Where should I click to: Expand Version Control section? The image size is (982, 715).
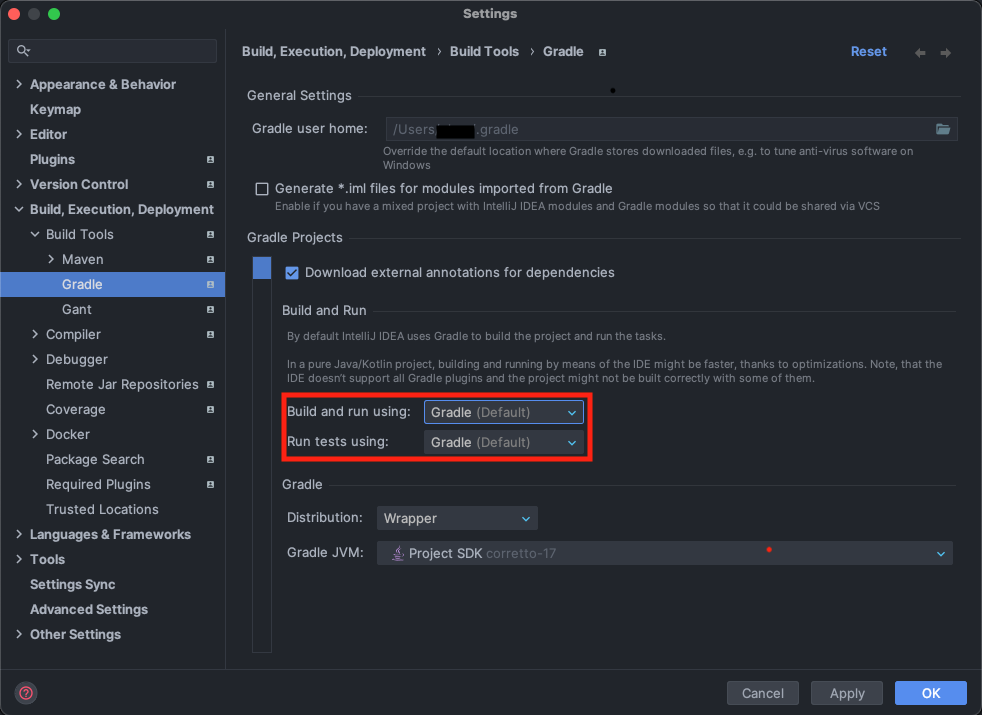pos(19,185)
